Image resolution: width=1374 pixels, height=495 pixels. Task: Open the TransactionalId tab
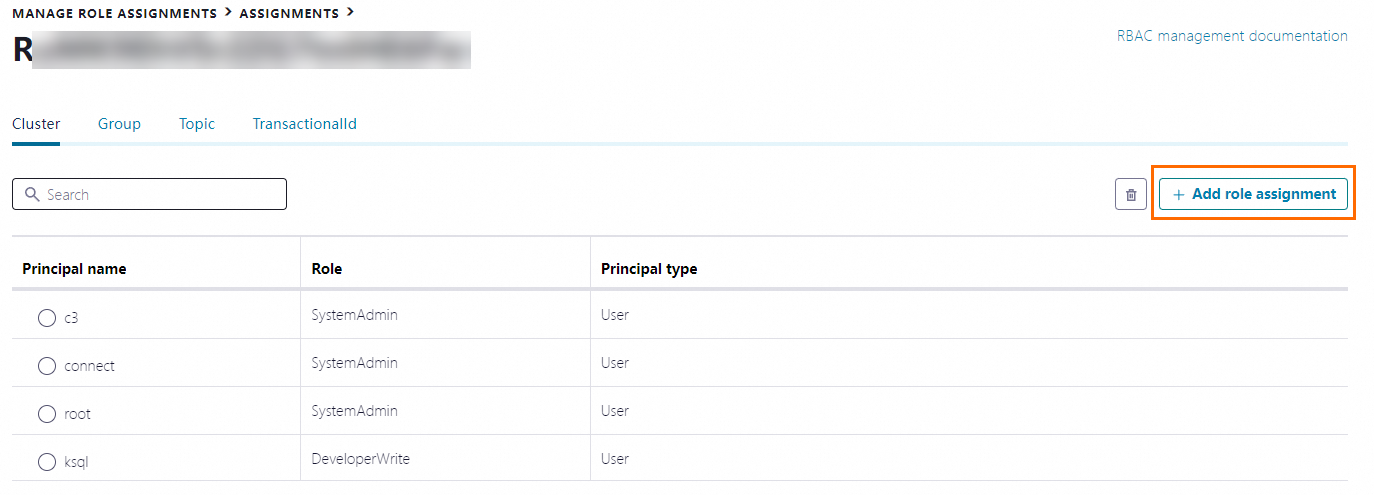click(304, 124)
